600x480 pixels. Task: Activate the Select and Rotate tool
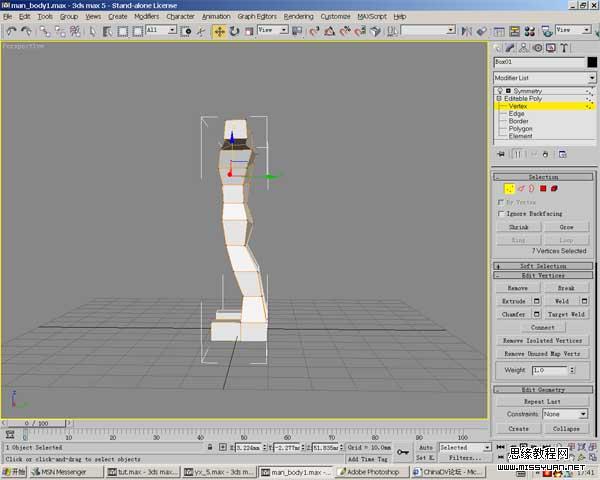pyautogui.click(x=234, y=31)
